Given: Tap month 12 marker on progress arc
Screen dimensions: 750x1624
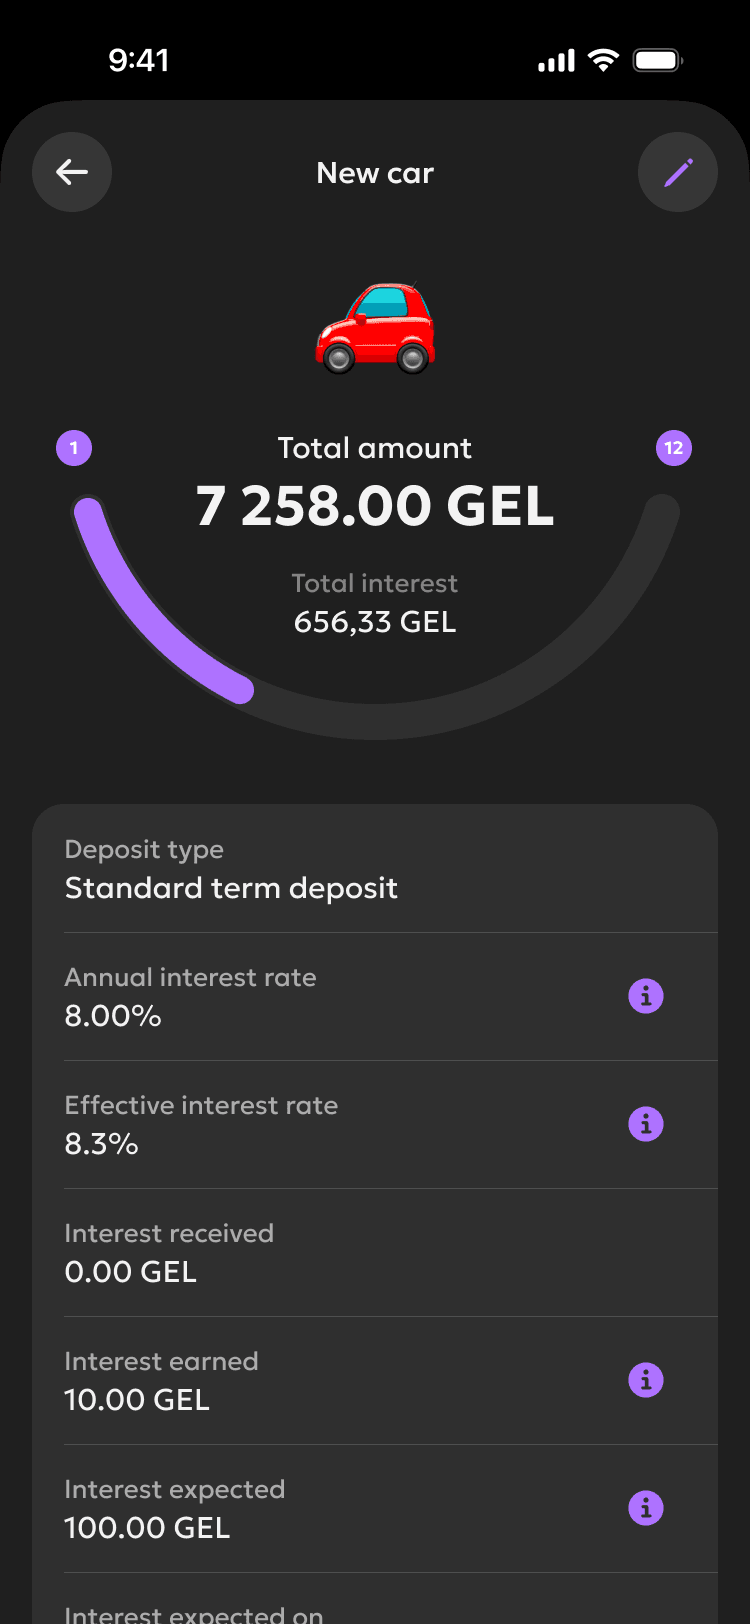Looking at the screenshot, I should (674, 448).
